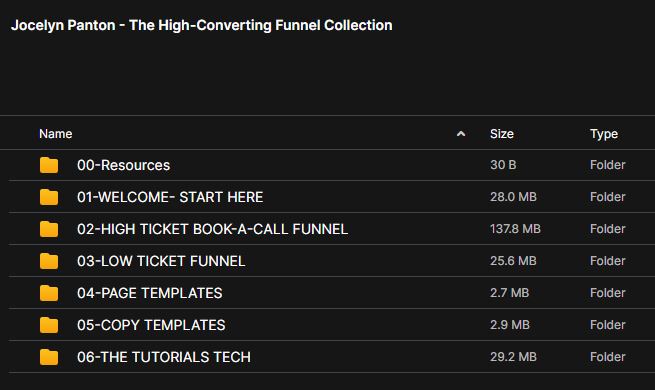
Task: Click the 03-LOW TICKET FUNNEL folder icon
Action: point(49,261)
